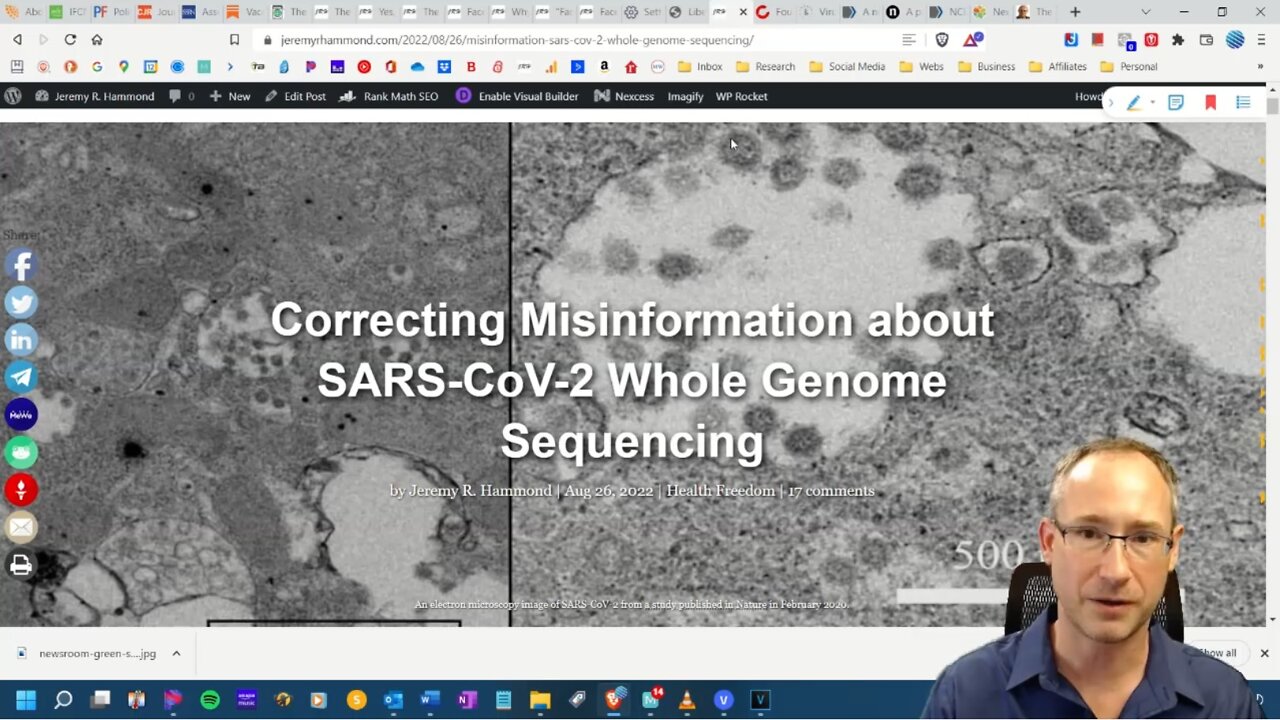Go back to previous page

[x=17, y=40]
